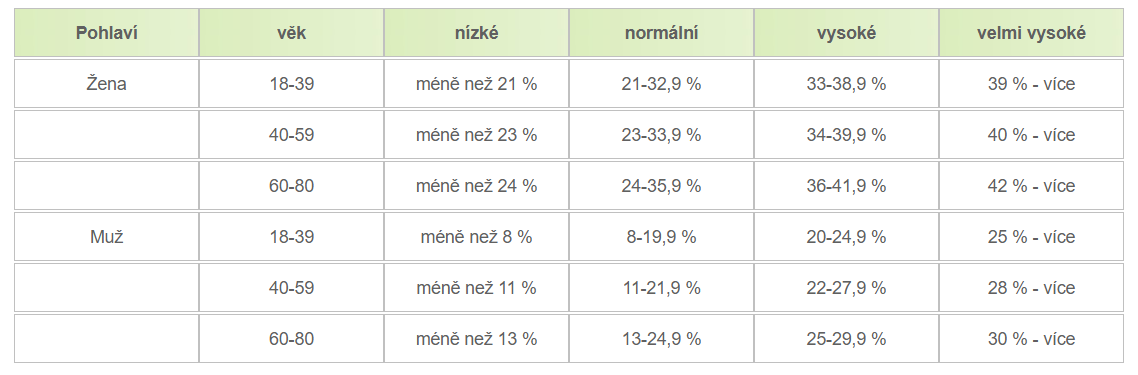This screenshot has height=375, width=1138.
Task: Select the méně než 23 % cell
Action: pos(476,135)
